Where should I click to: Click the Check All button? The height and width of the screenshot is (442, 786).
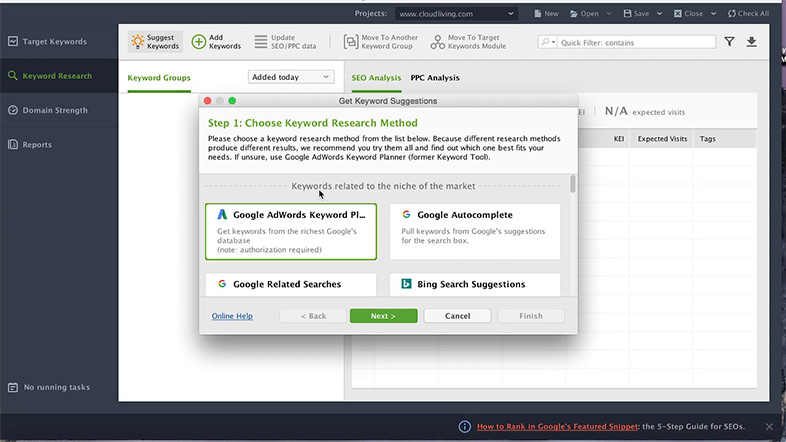[748, 14]
